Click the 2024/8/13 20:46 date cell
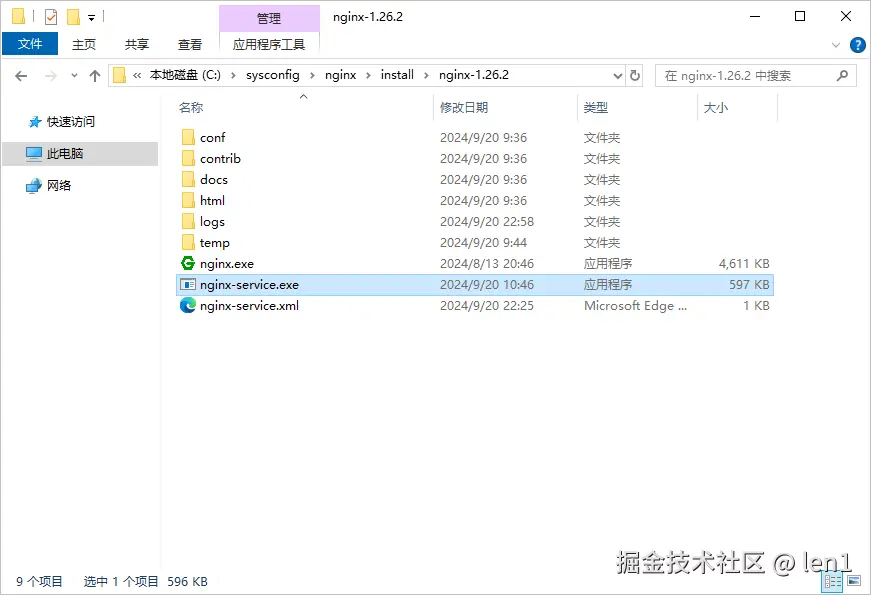 click(487, 264)
